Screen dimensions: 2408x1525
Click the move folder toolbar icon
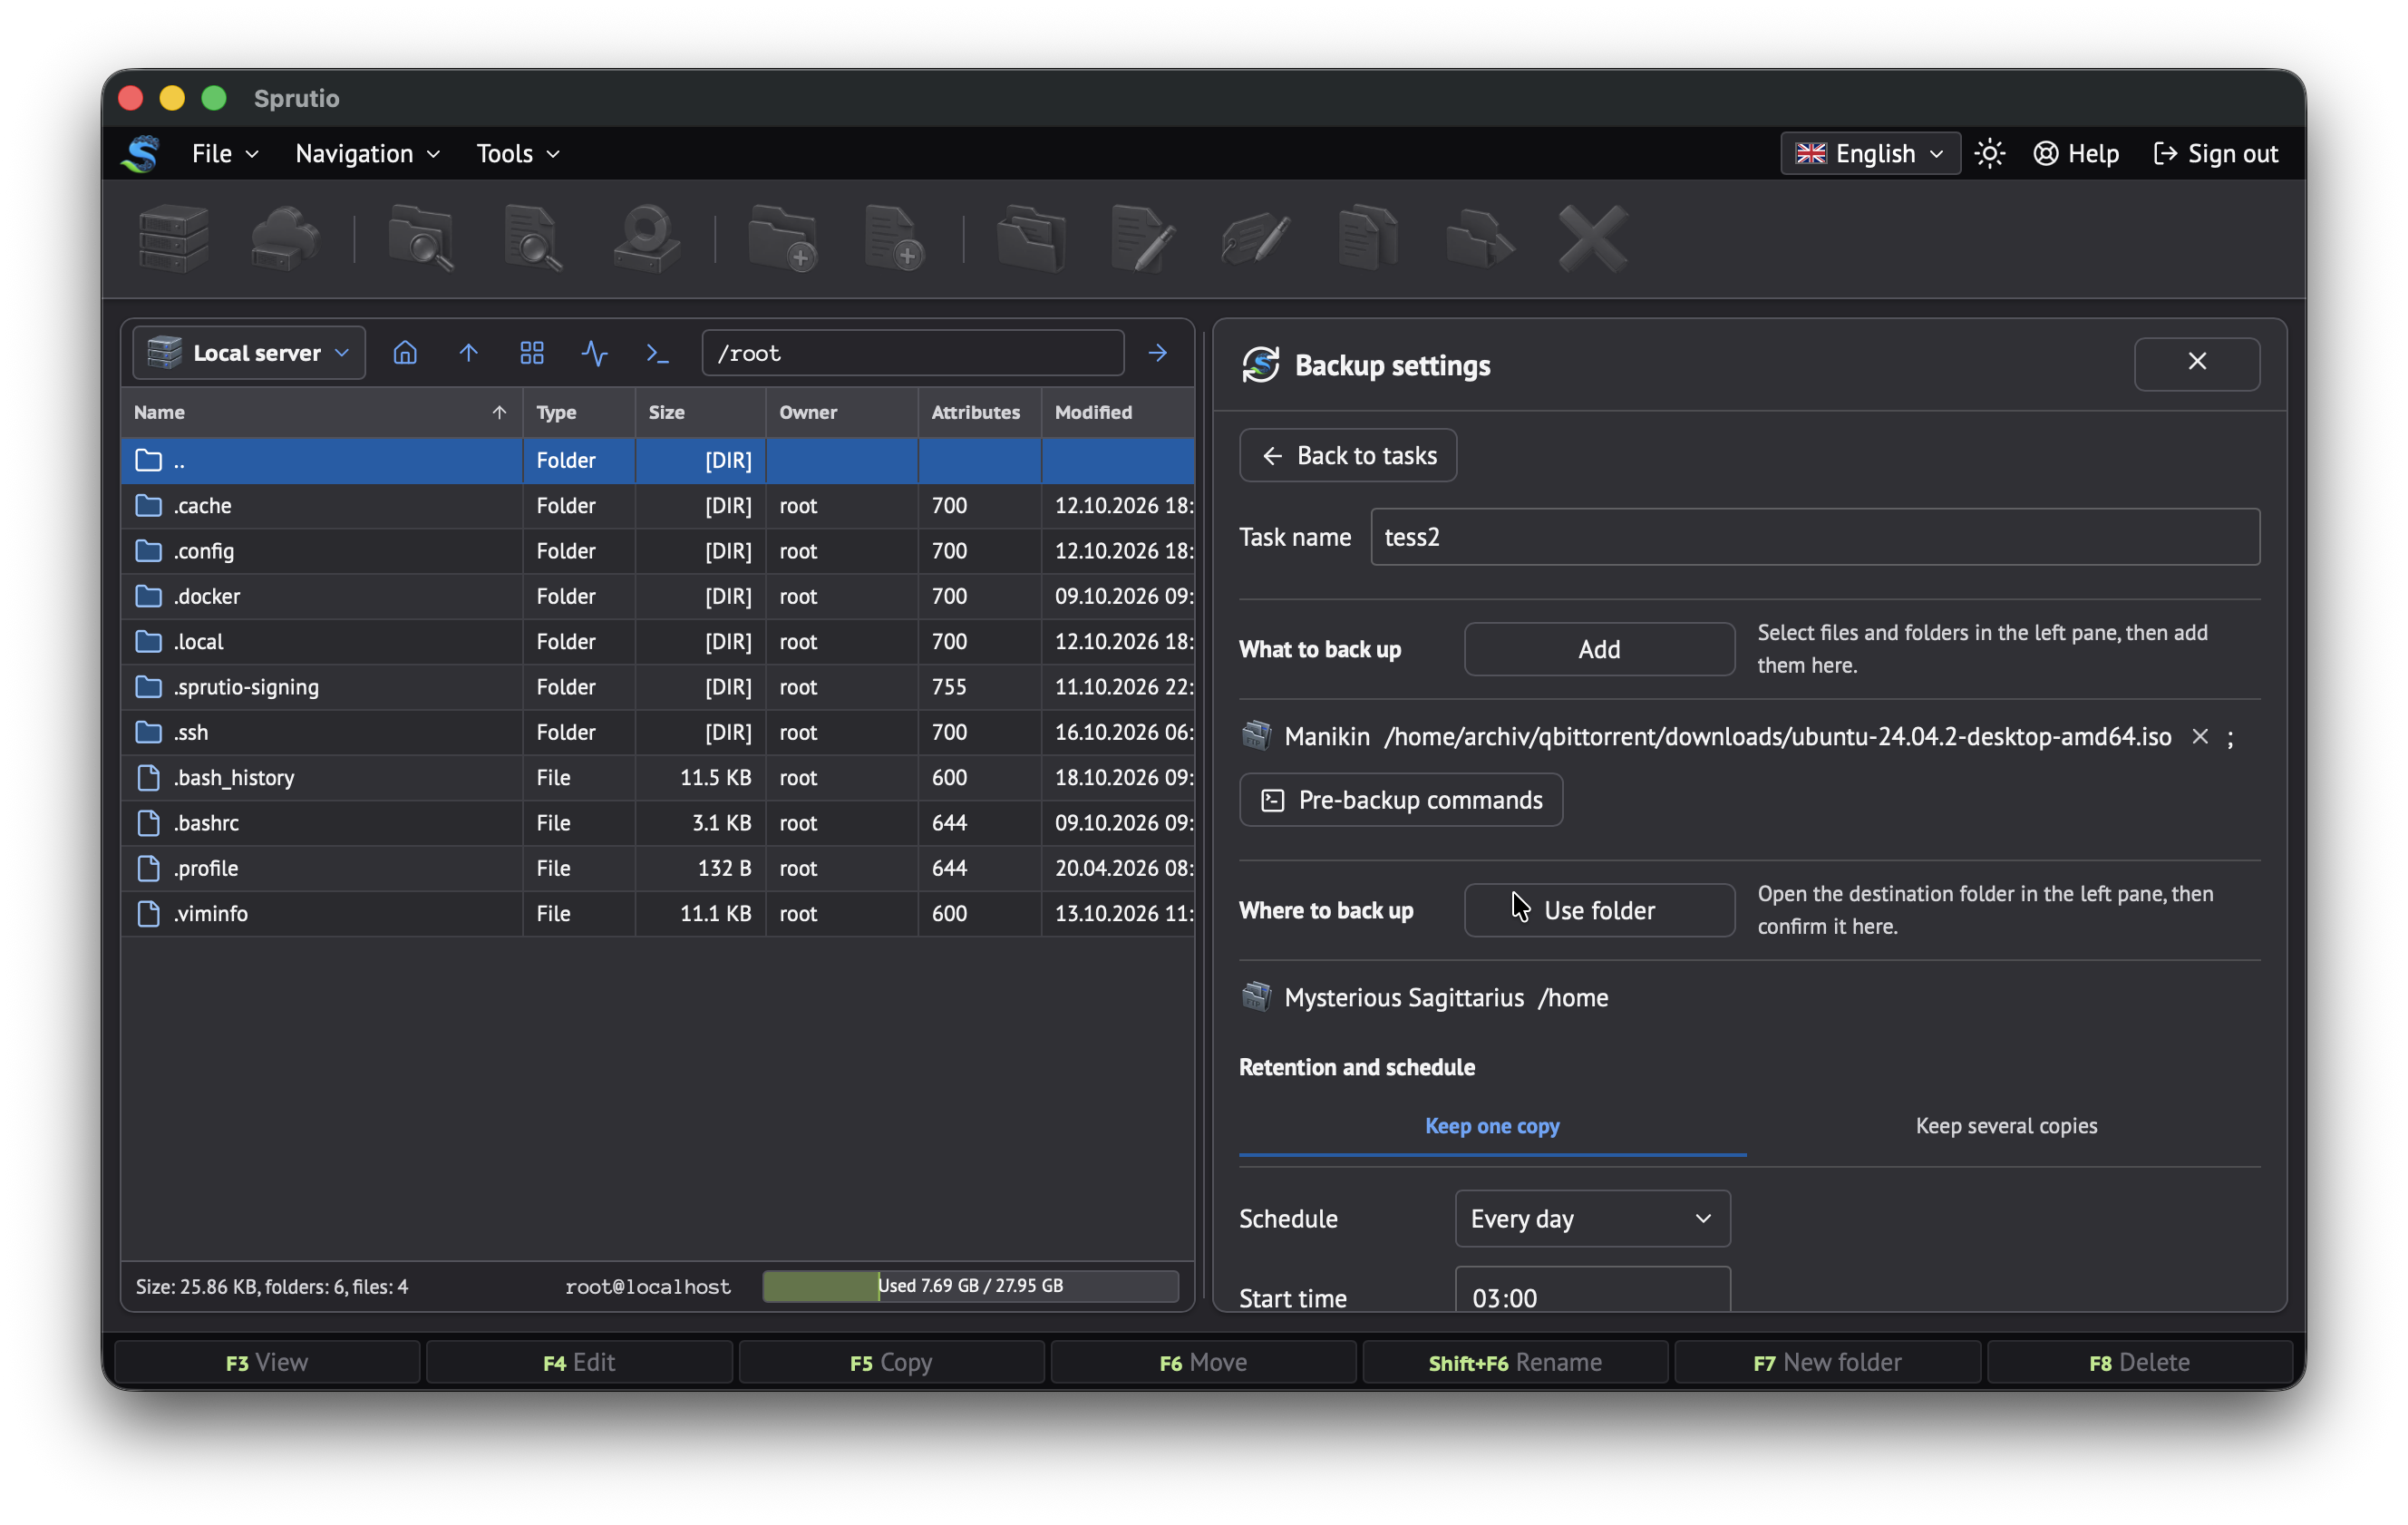pos(1480,238)
